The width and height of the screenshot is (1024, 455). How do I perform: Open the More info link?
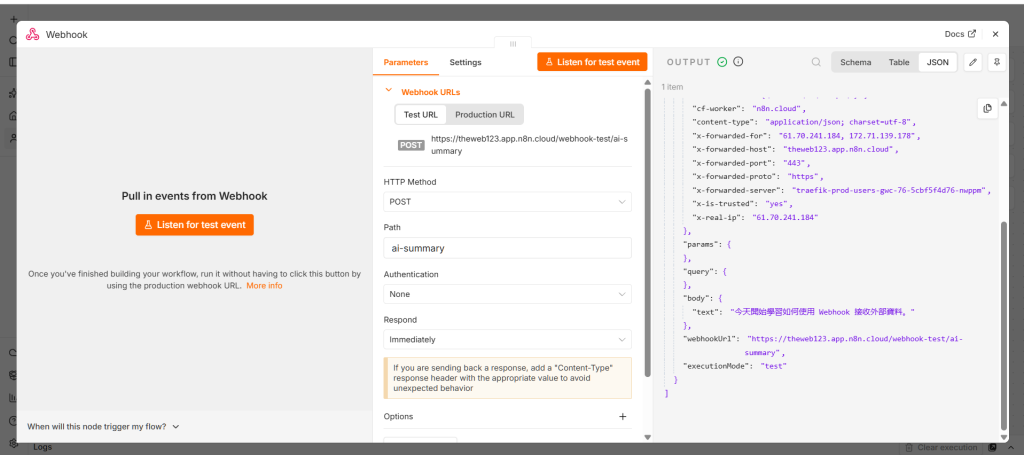point(264,286)
